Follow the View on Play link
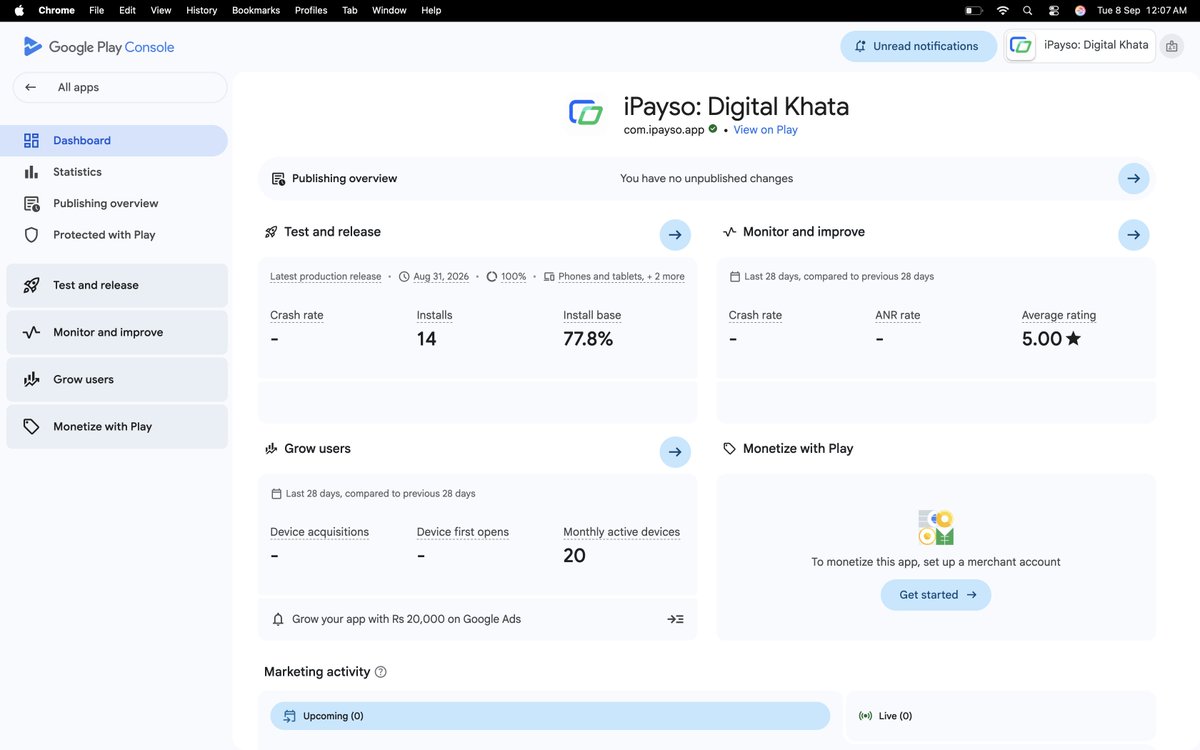 click(x=765, y=130)
